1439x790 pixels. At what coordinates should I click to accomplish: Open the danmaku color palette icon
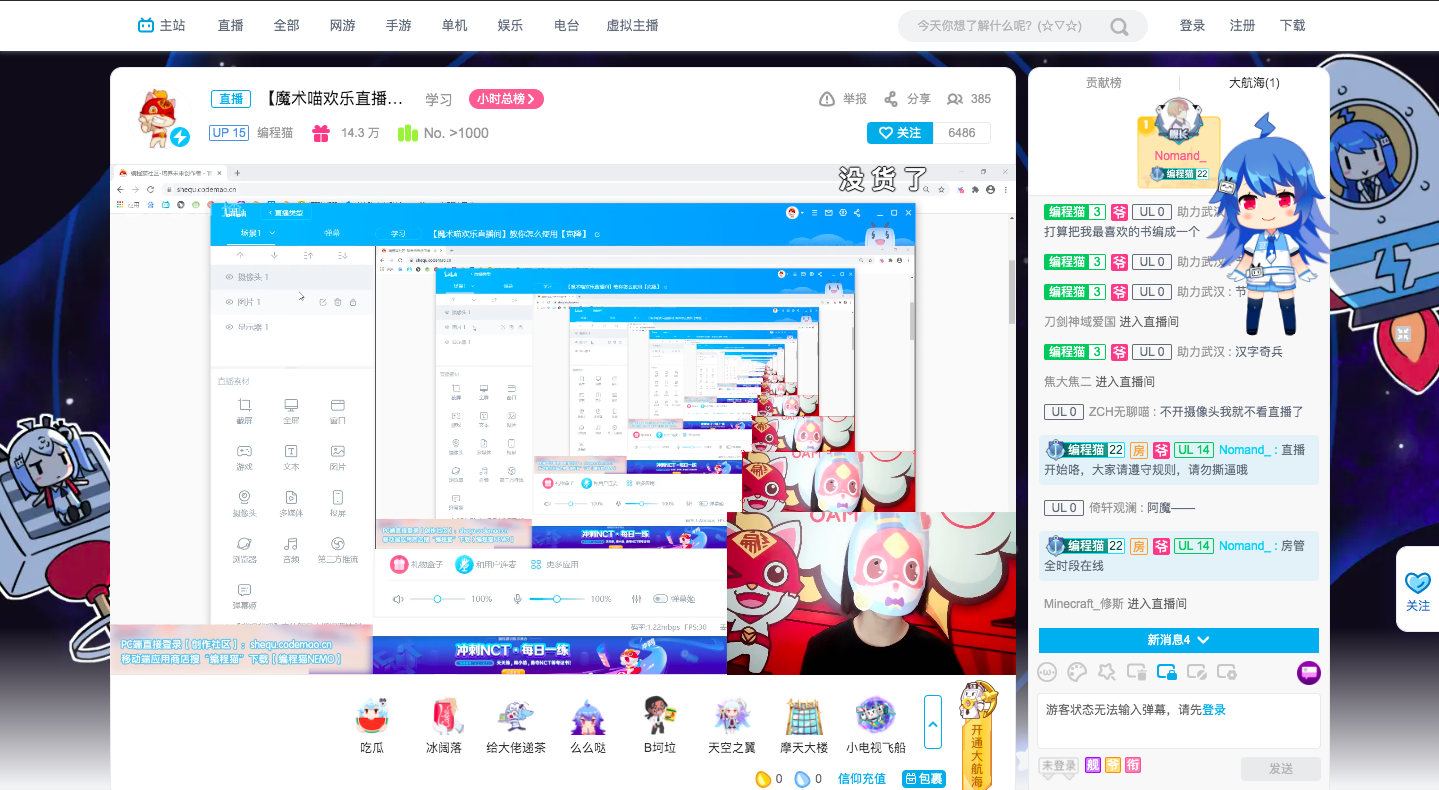click(1077, 672)
